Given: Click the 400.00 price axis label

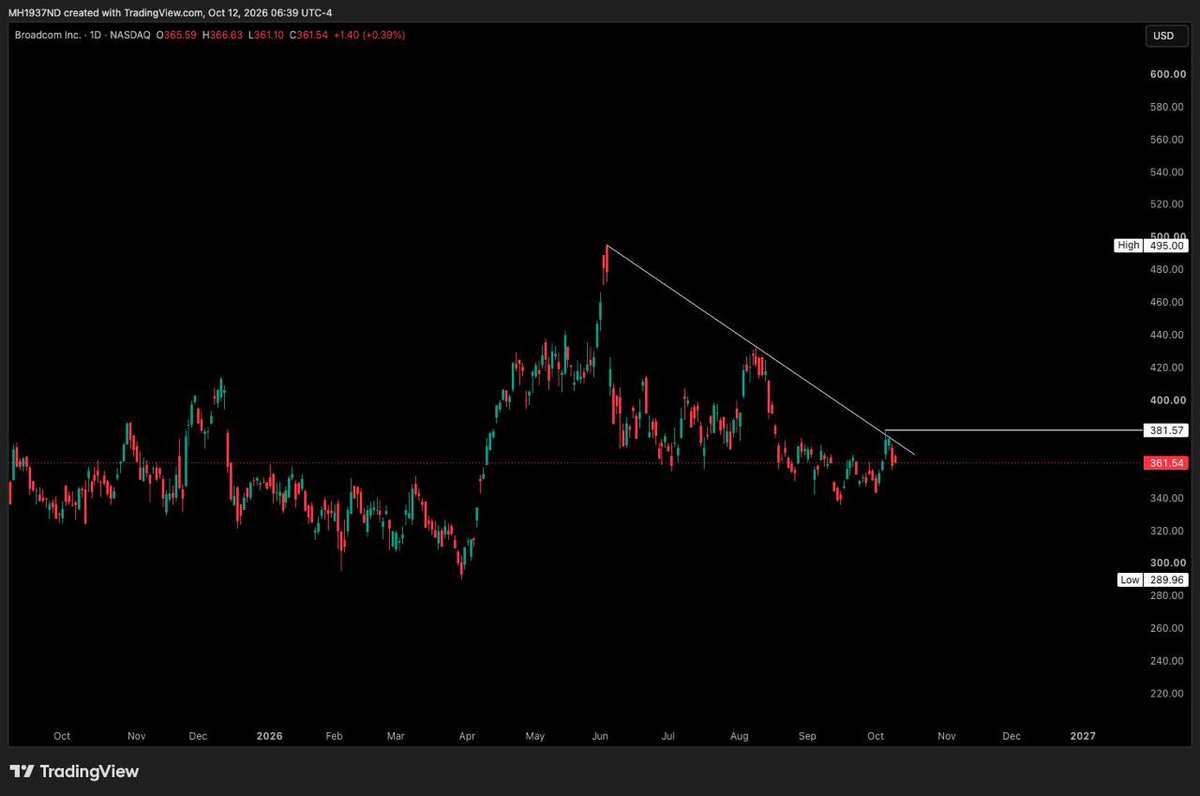Looking at the screenshot, I should coord(1167,400).
